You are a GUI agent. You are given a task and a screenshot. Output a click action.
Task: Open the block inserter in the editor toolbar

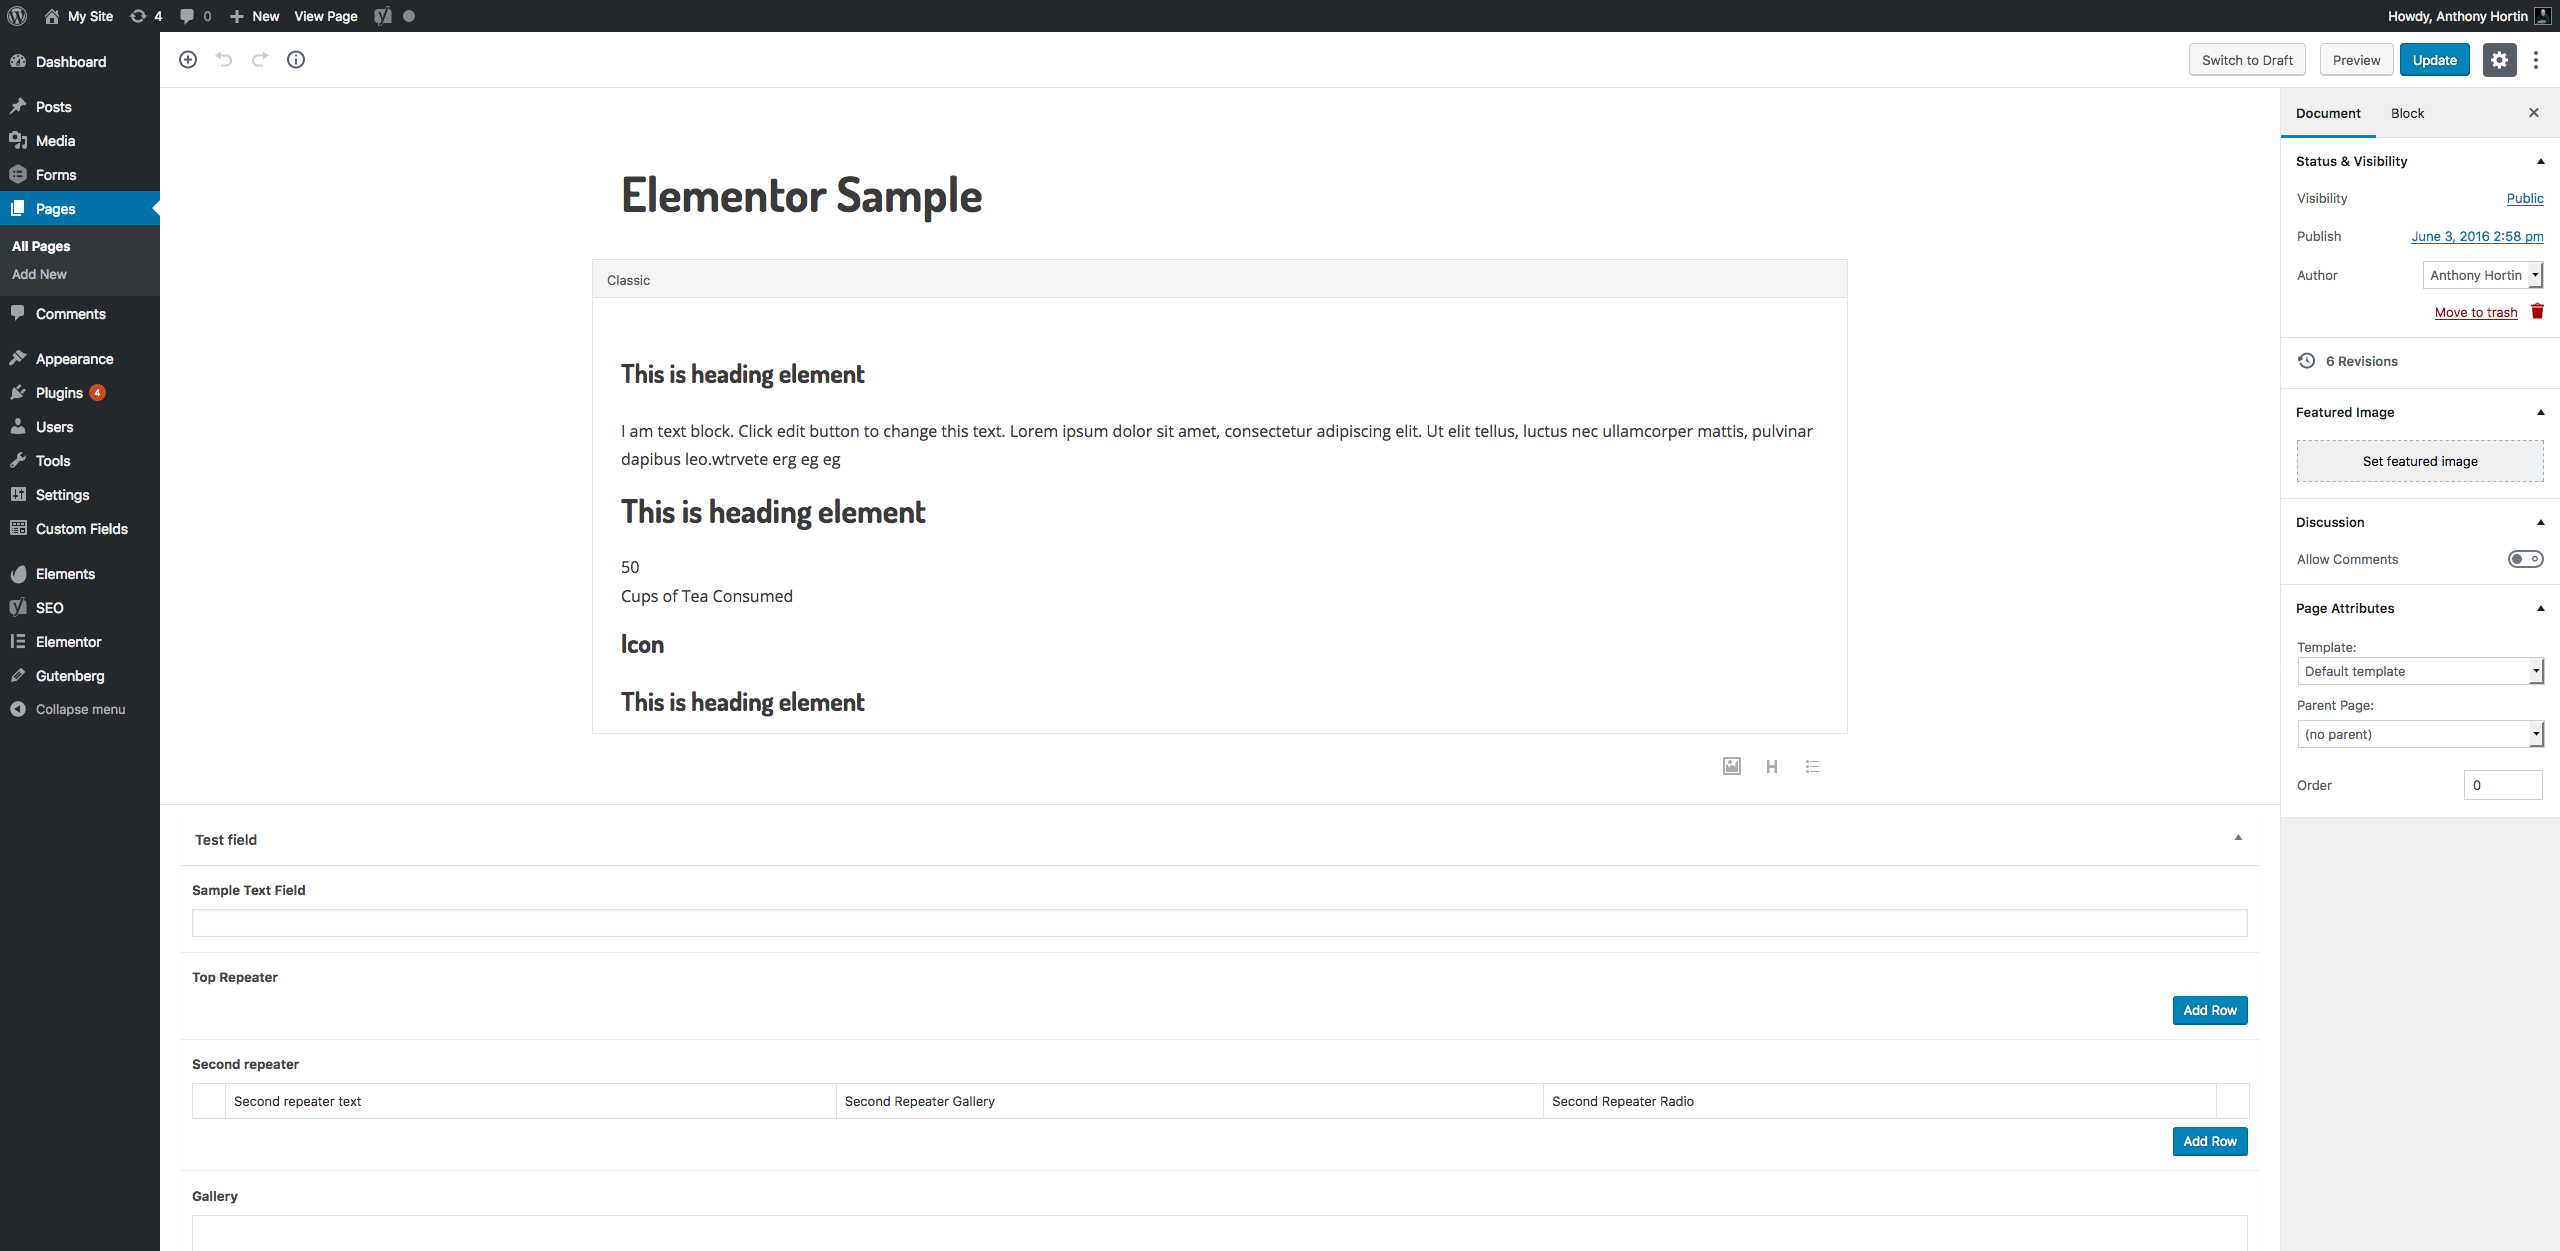click(x=187, y=59)
